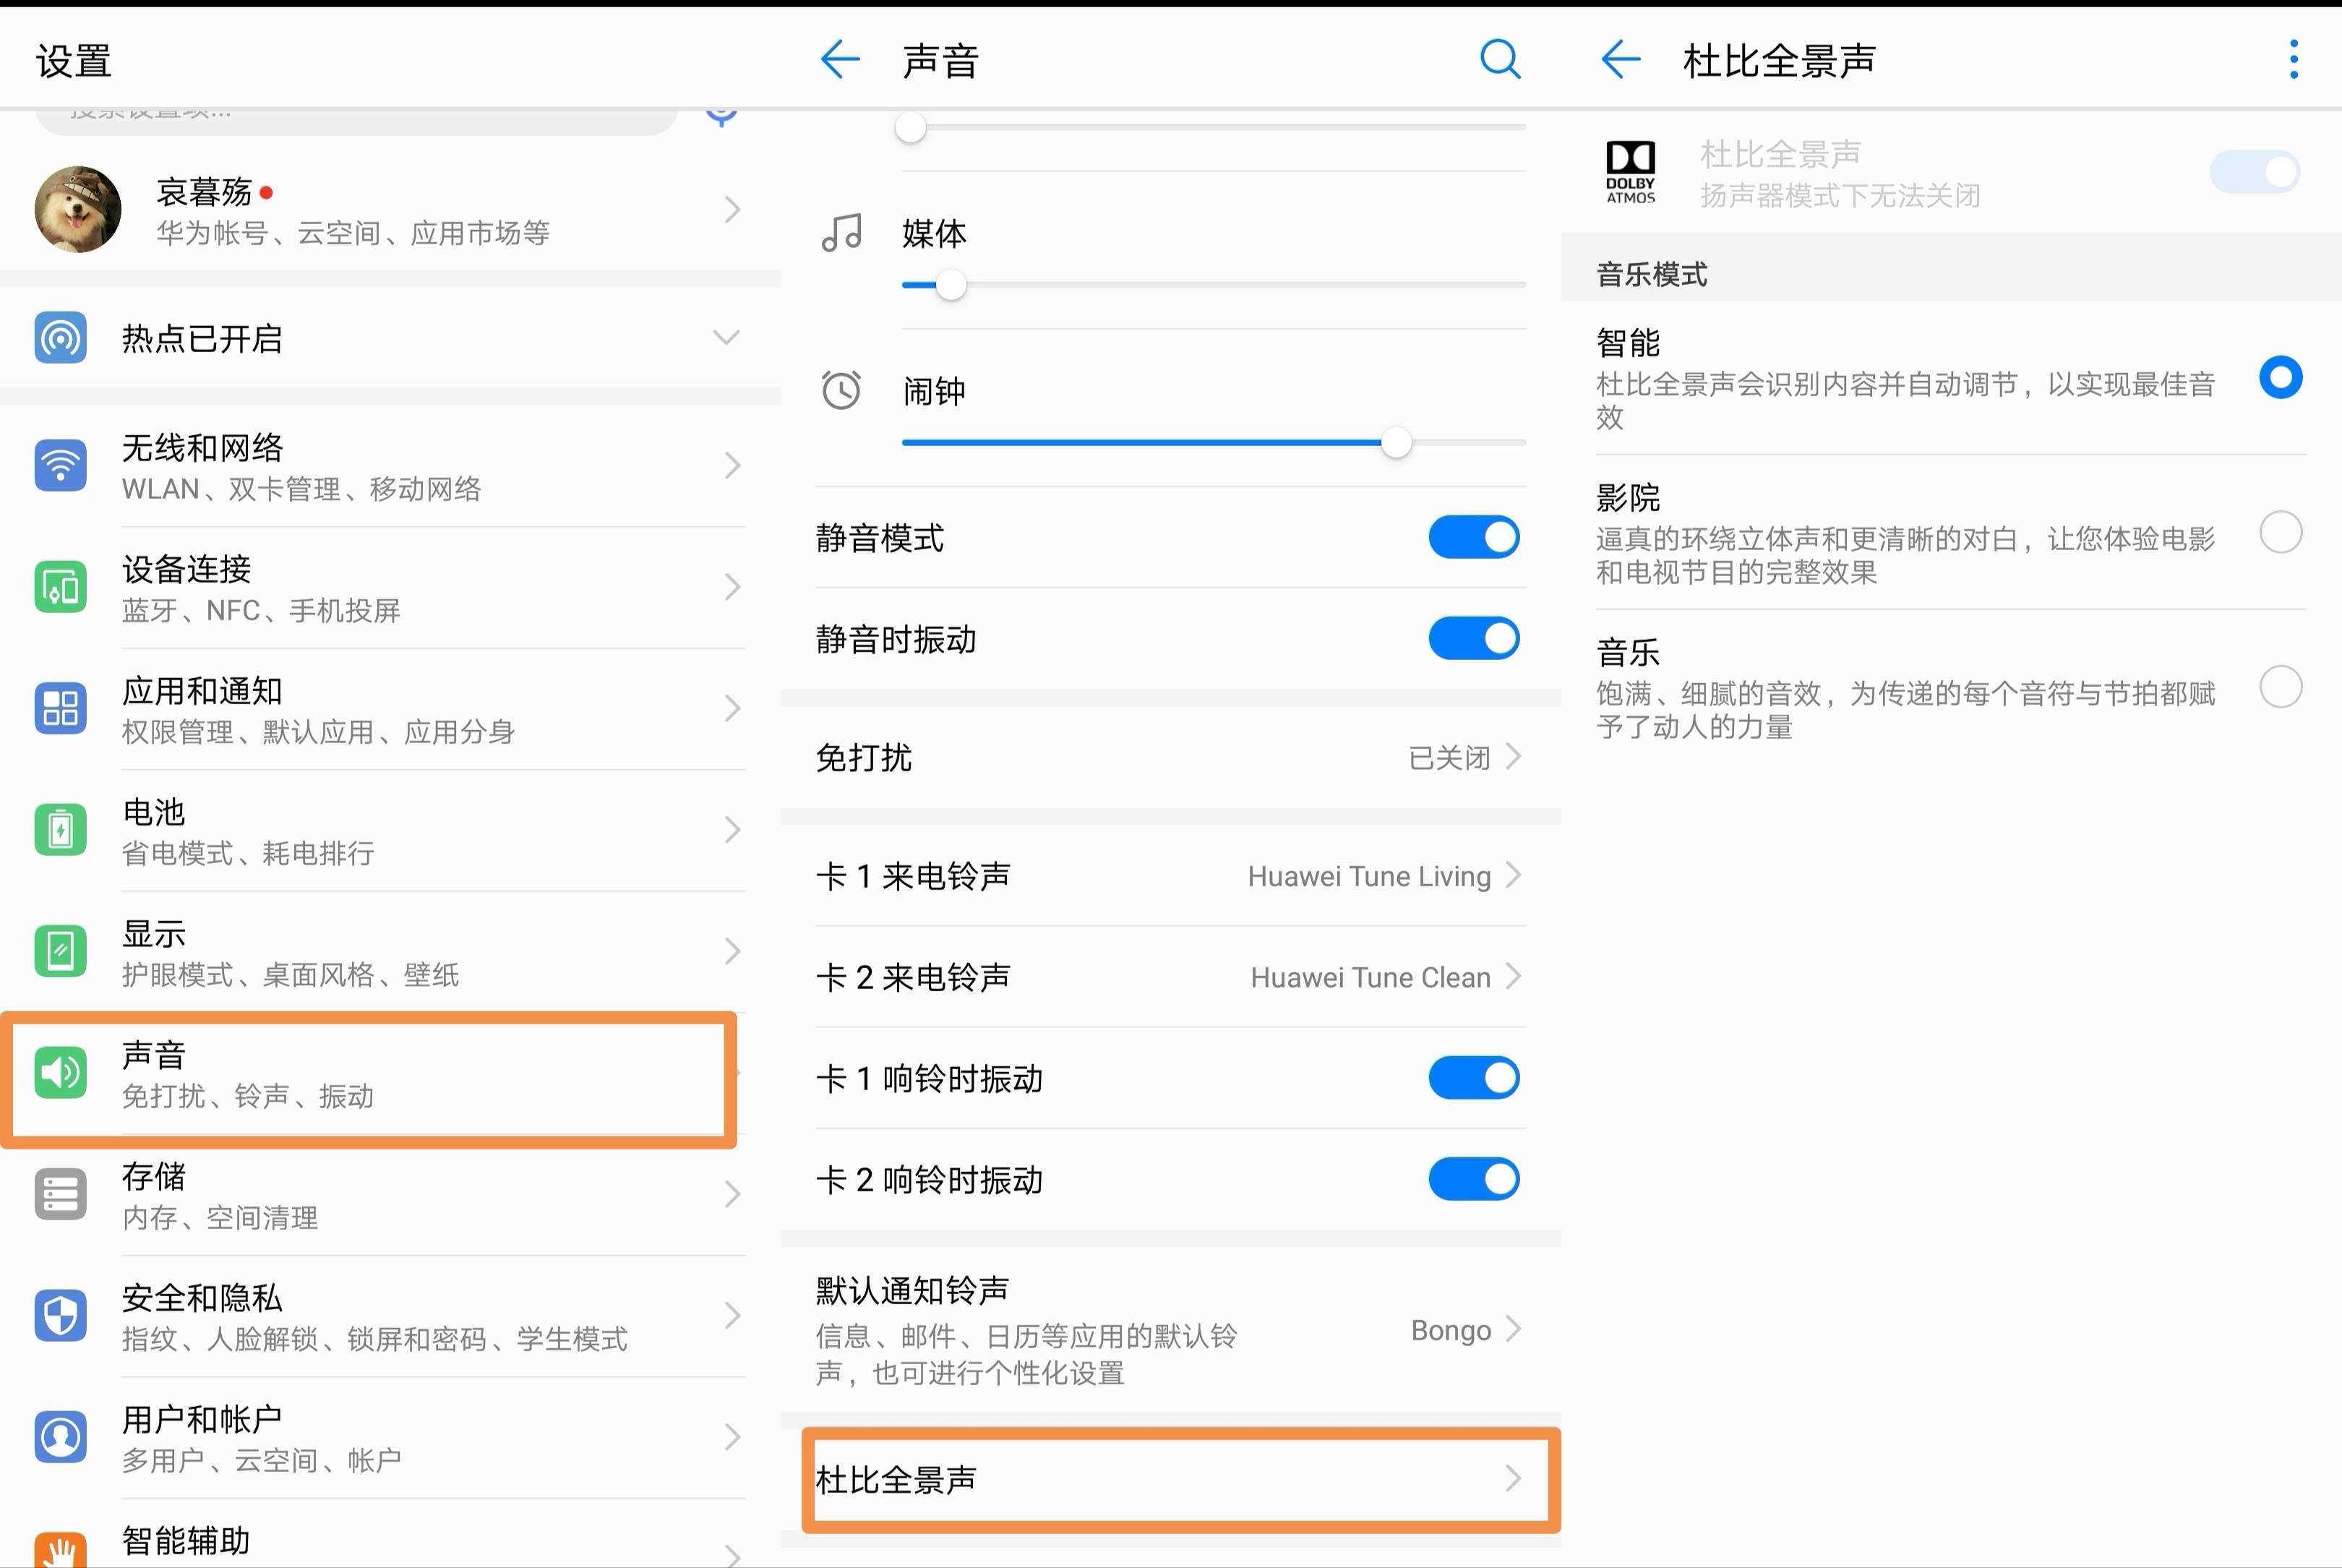The image size is (2342, 1568).
Task: Open search in the Sound page
Action: [x=1499, y=59]
